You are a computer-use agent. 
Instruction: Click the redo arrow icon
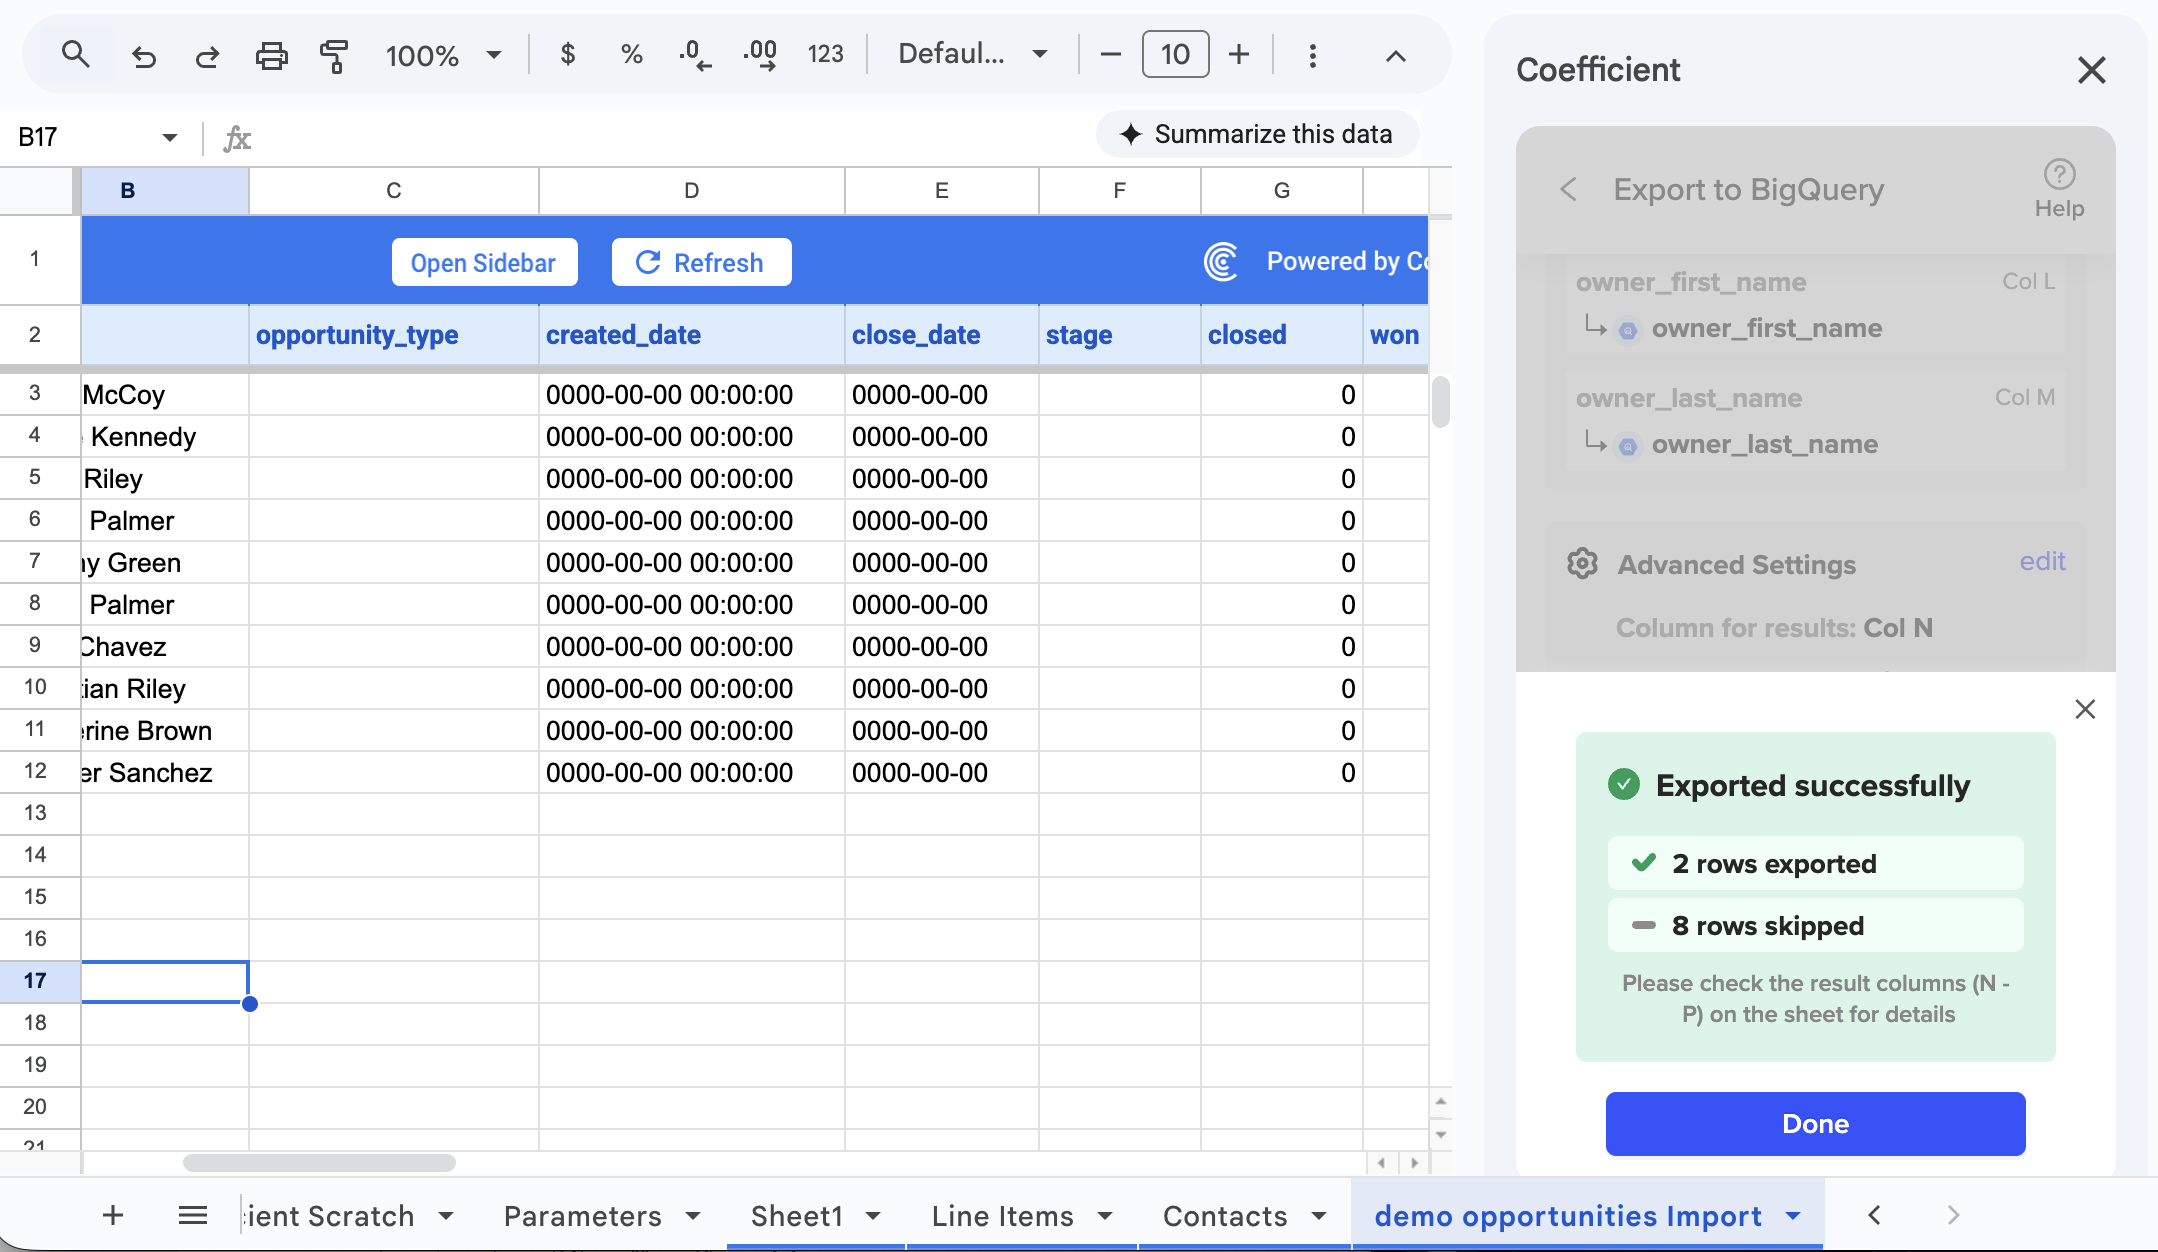[x=207, y=55]
